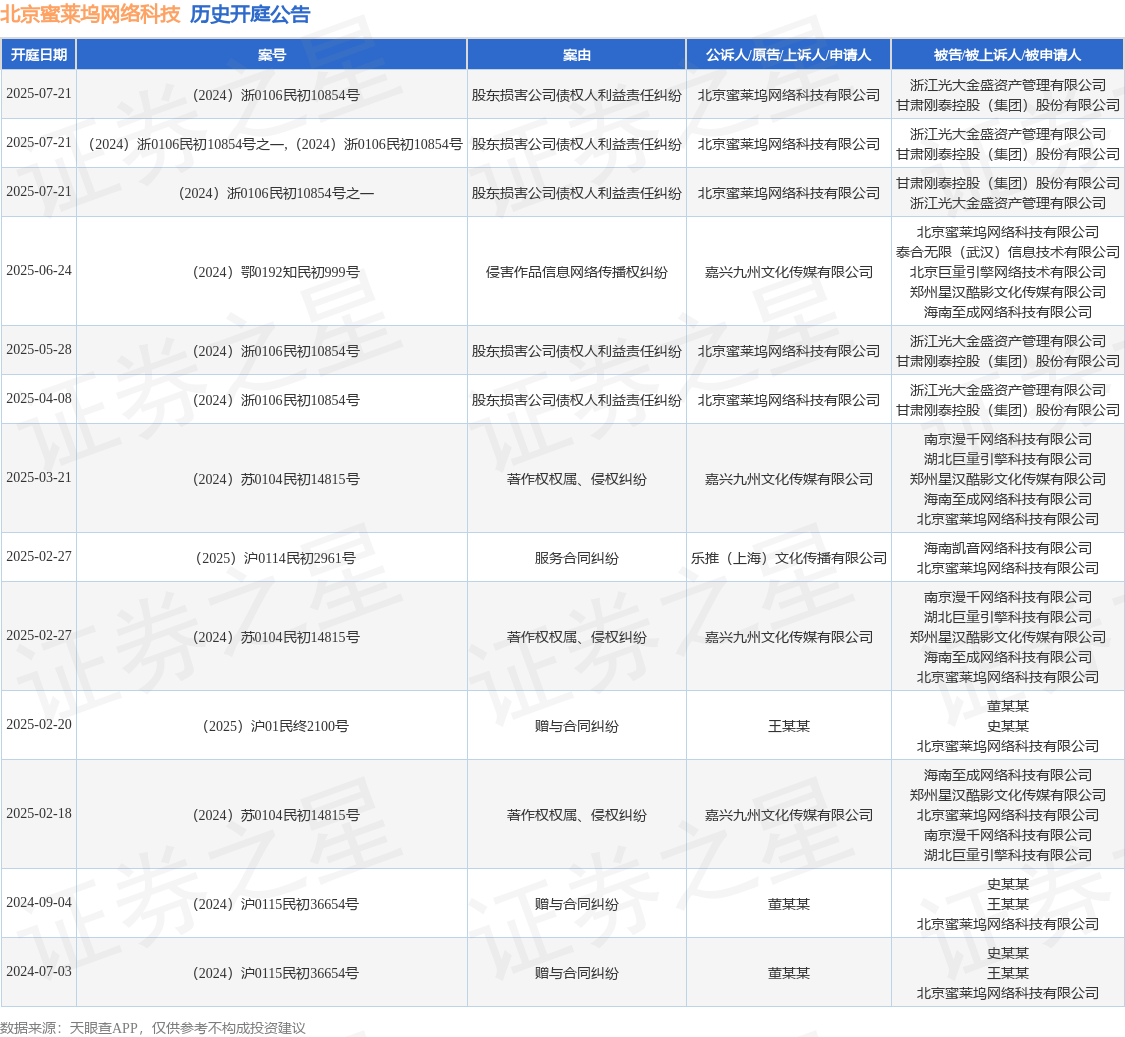Click plaintiff 王某某 in the 2025-02-20 row
This screenshot has height=1037, width=1125.
789,726
